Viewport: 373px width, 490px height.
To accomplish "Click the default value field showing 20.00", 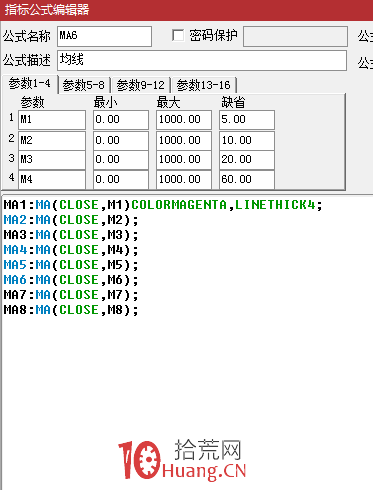I will coord(247,160).
